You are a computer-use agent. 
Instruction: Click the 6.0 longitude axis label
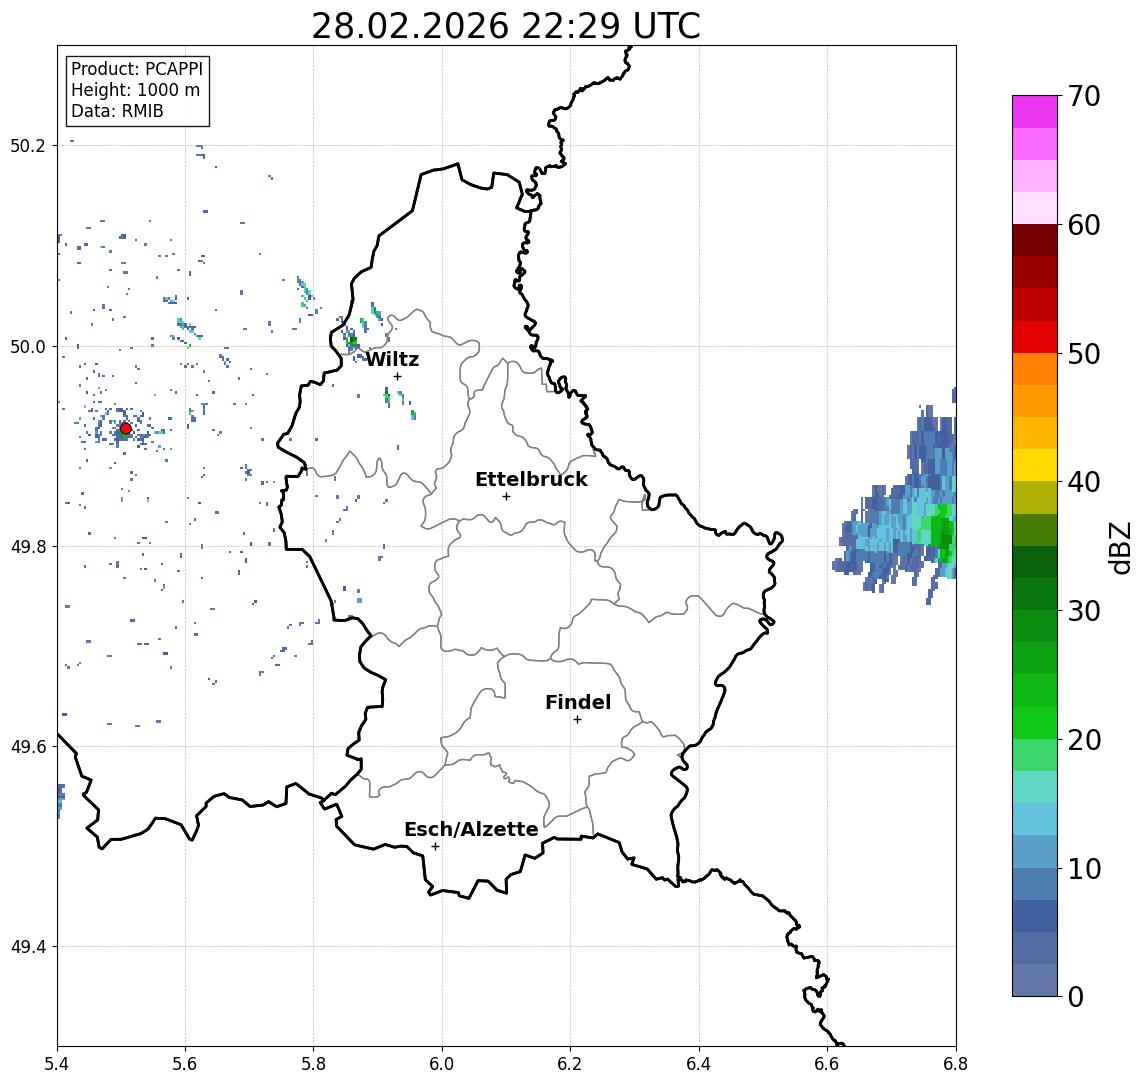(442, 1064)
